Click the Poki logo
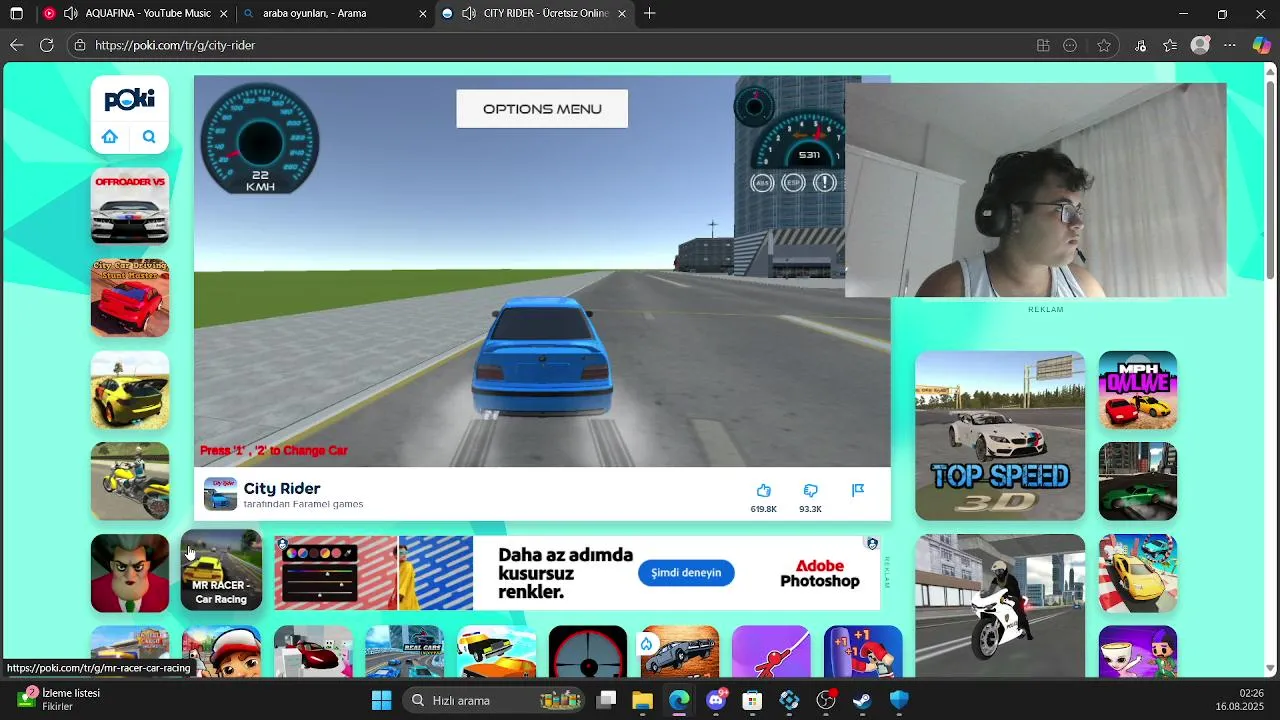1280x720 pixels. point(130,99)
